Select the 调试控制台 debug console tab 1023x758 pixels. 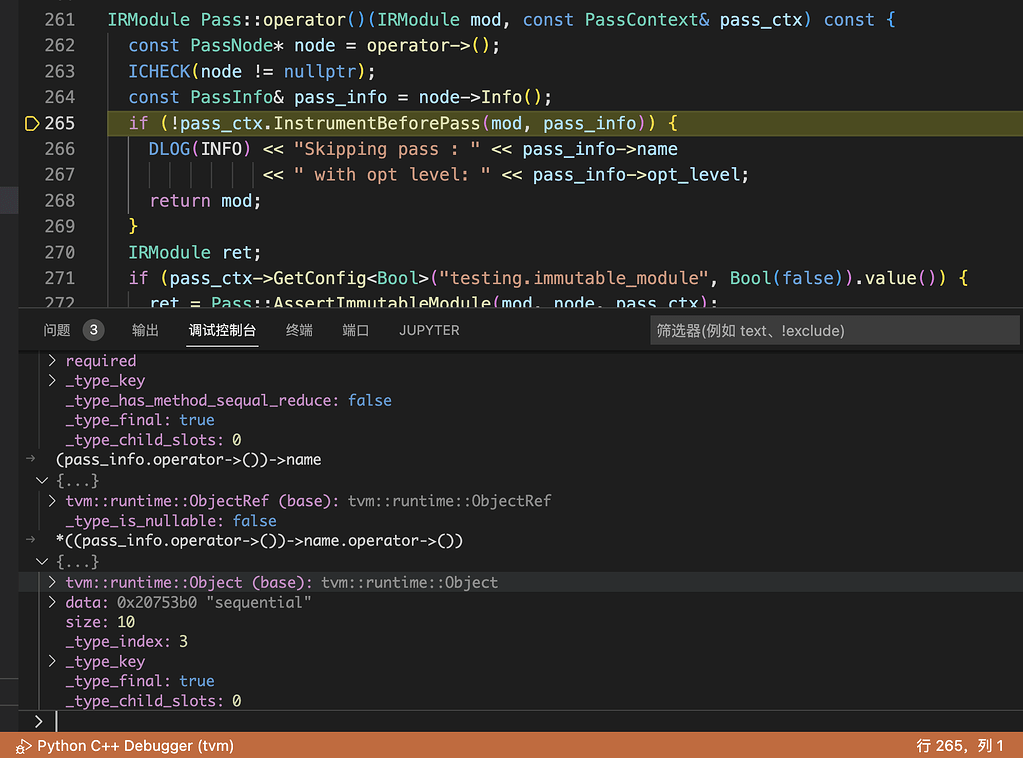click(x=222, y=330)
